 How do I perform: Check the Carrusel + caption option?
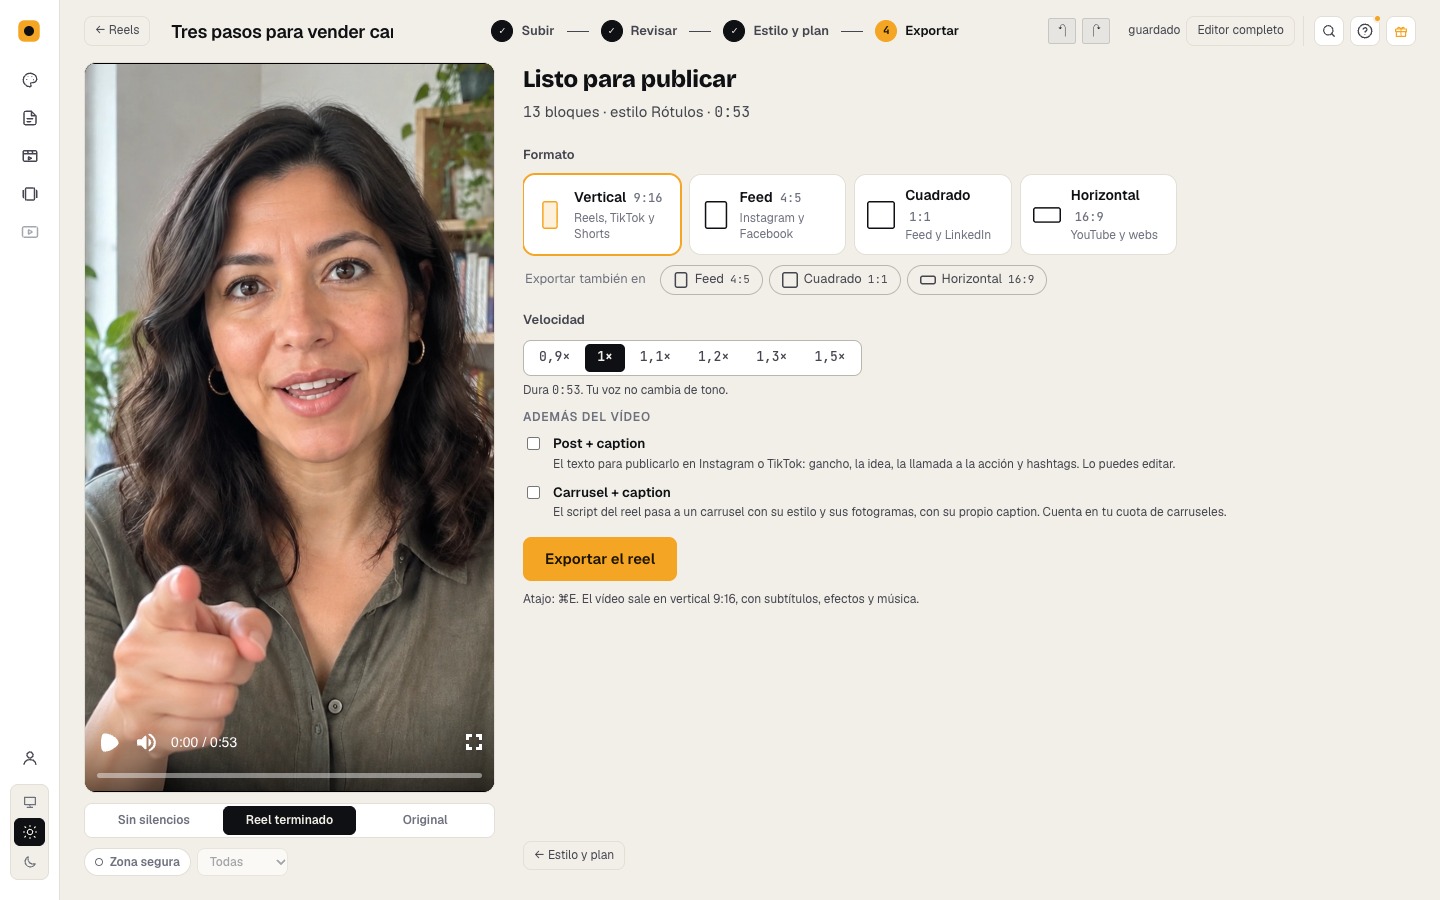(x=534, y=493)
